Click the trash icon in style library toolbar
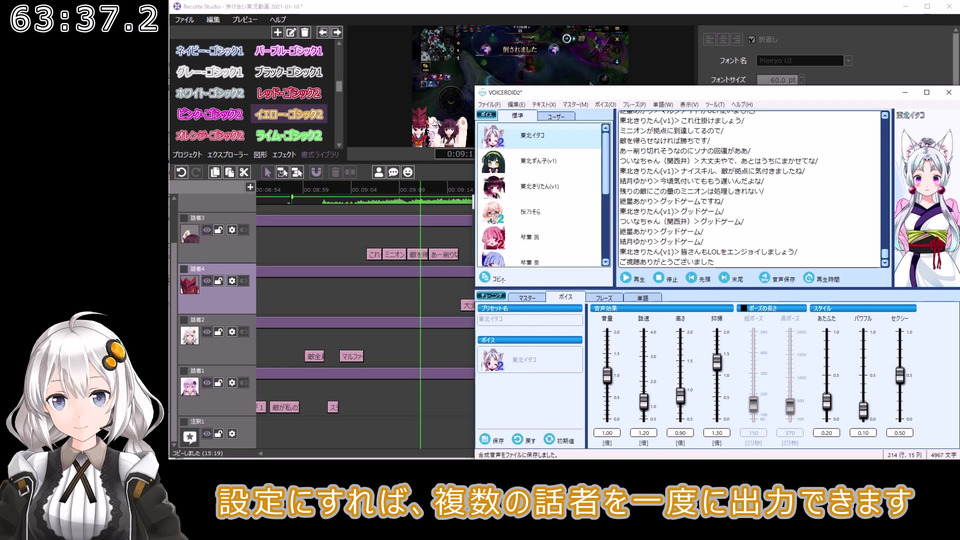 pos(305,32)
